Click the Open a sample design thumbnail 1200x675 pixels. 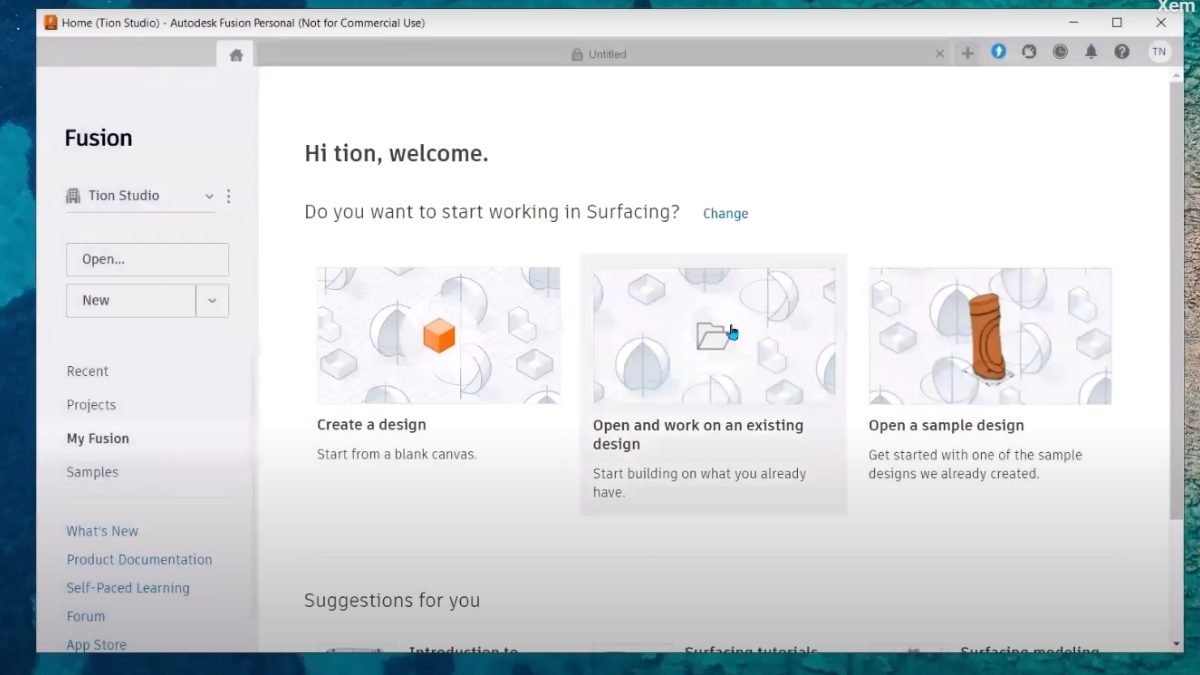coord(990,335)
